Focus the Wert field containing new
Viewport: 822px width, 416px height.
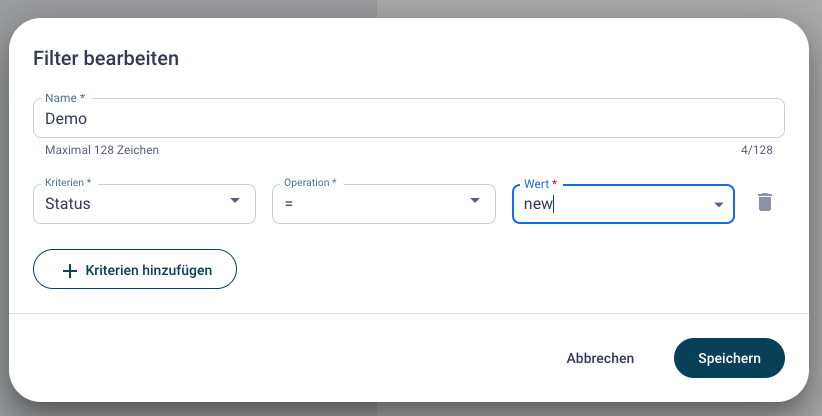pyautogui.click(x=623, y=204)
